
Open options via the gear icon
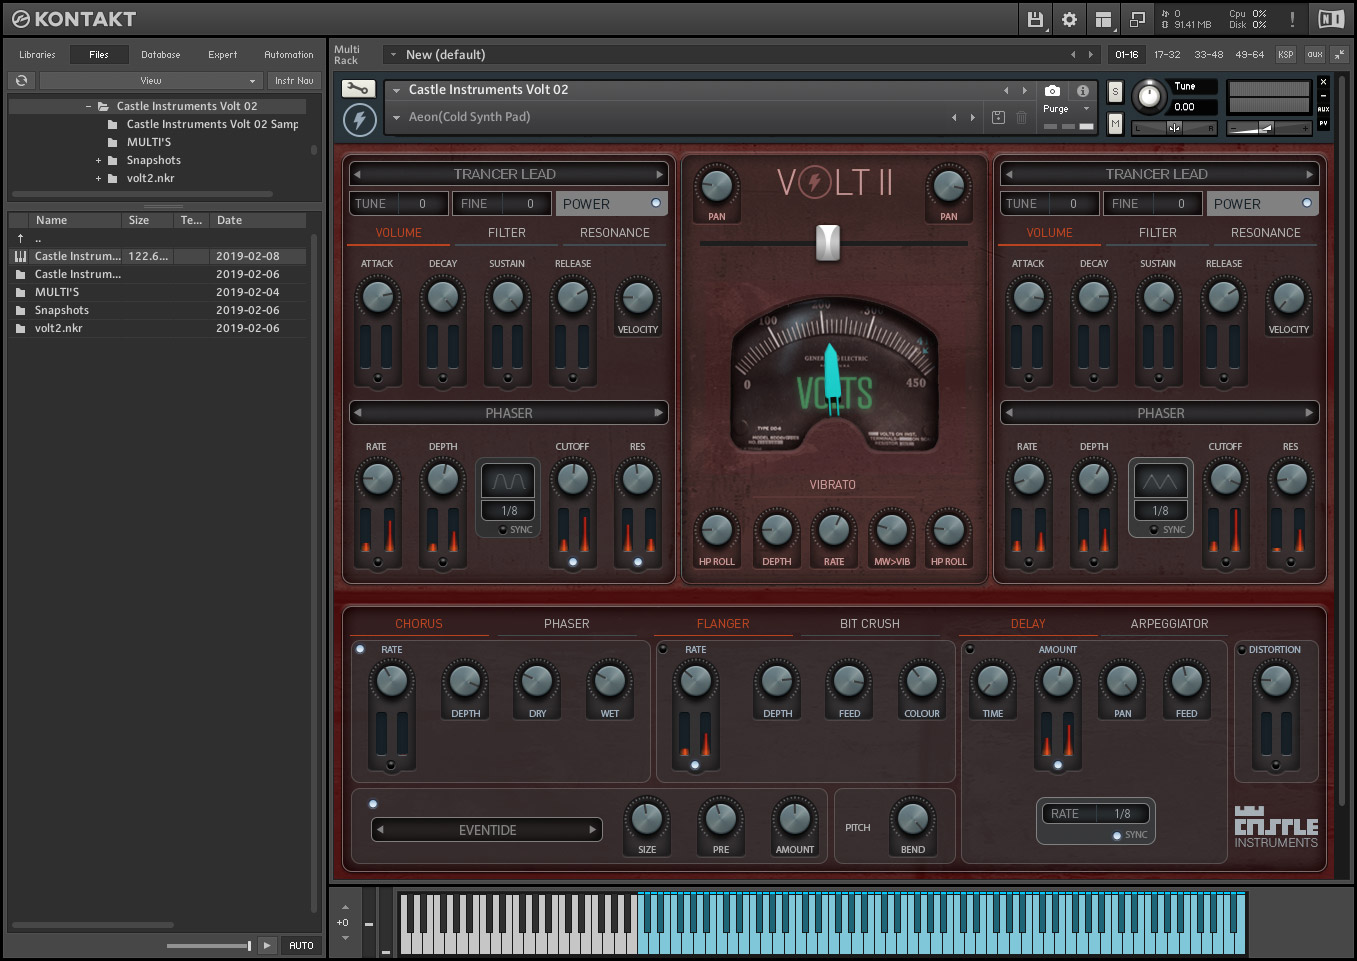pos(1069,19)
